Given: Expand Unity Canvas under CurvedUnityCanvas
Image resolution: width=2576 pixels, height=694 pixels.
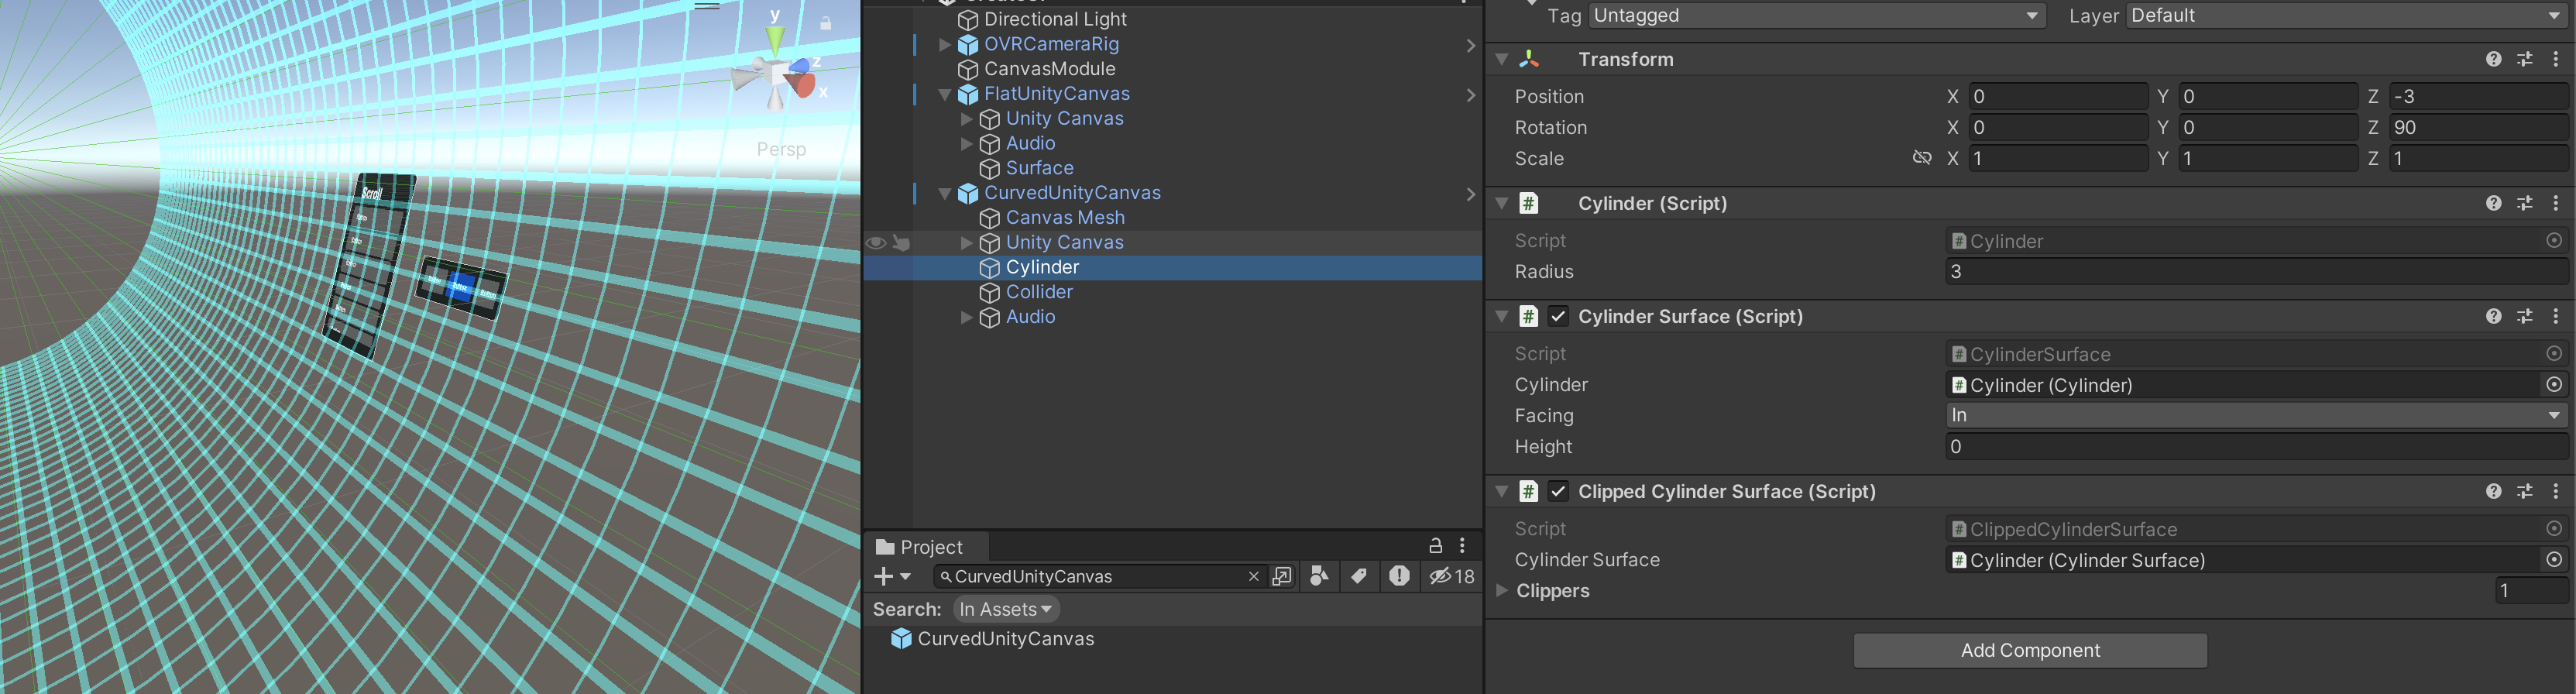Looking at the screenshot, I should pos(966,243).
